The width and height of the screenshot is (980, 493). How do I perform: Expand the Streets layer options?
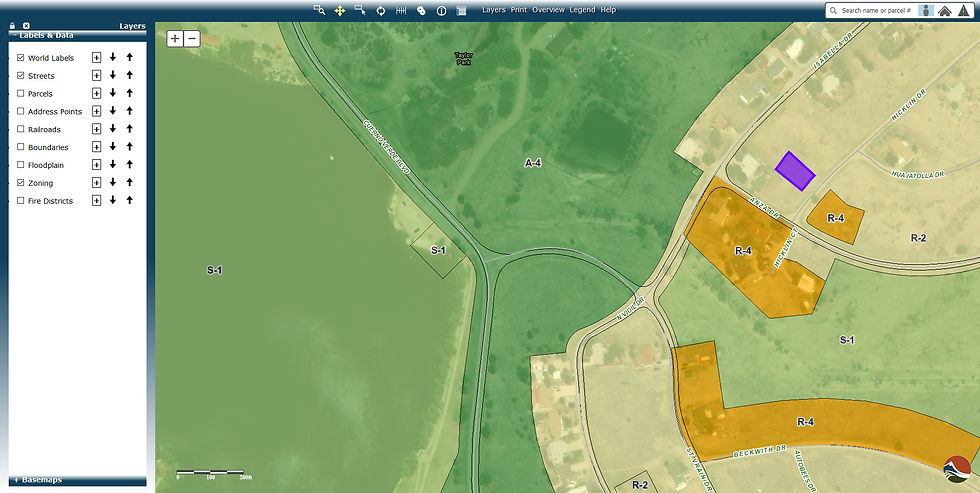(96, 75)
